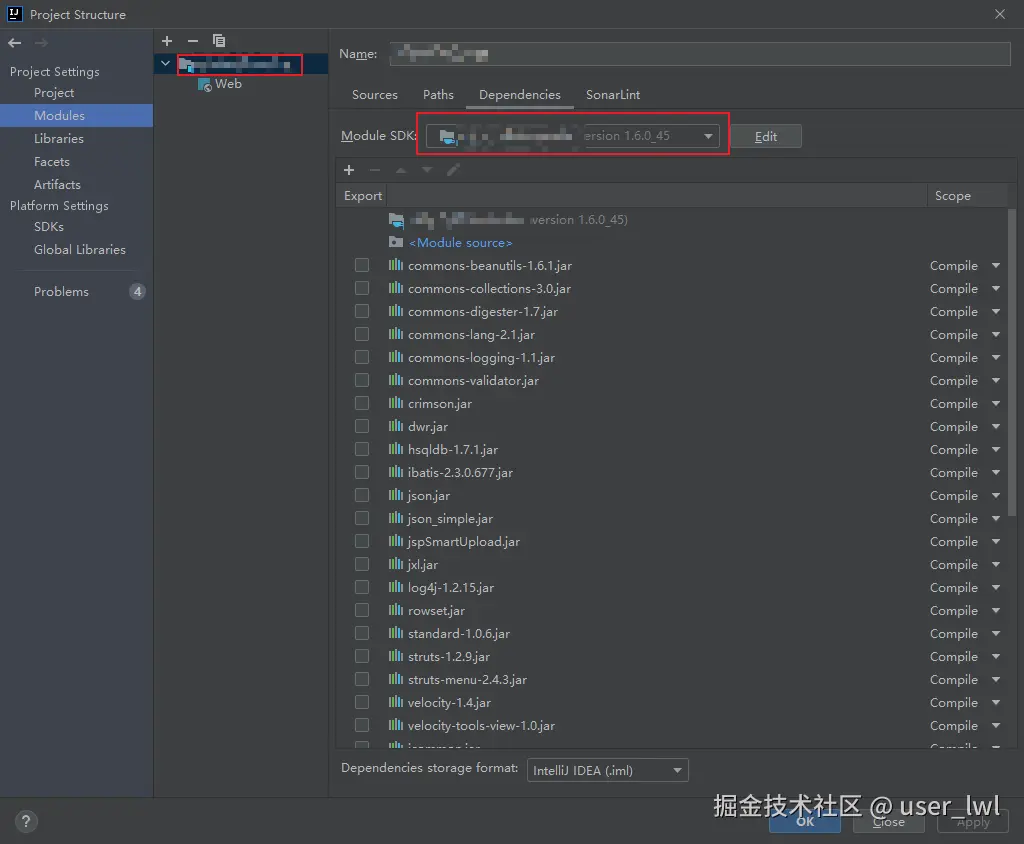This screenshot has height=844, width=1024.
Task: Open the help question mark button
Action: click(x=26, y=821)
